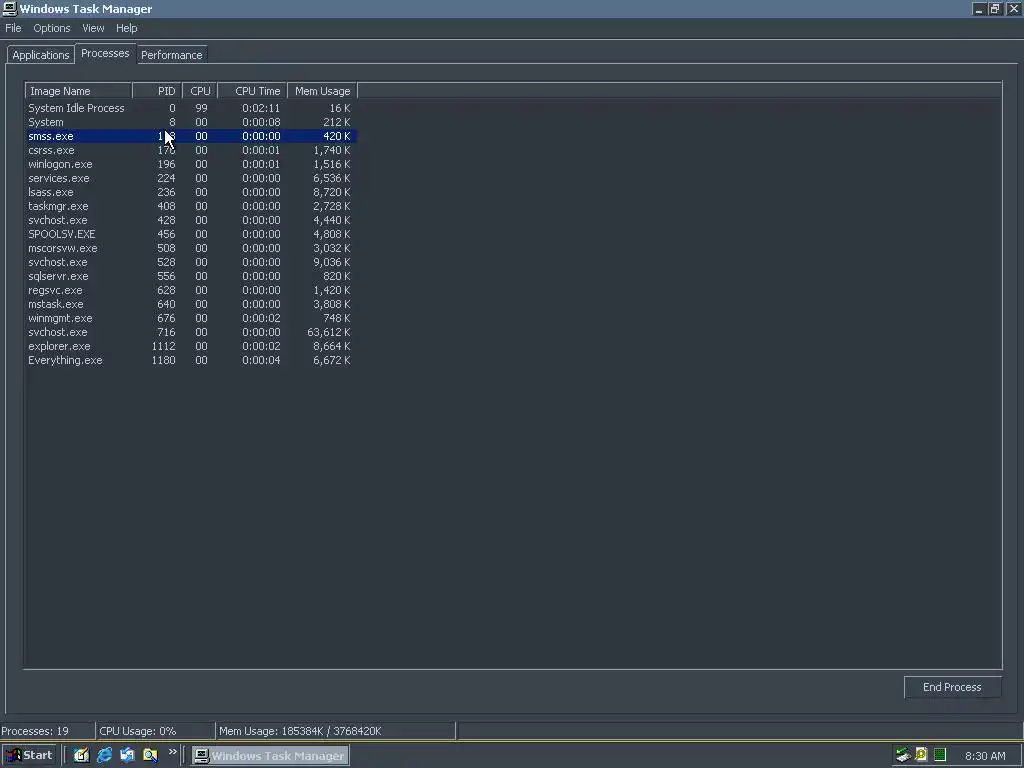
Task: Click the 0:00:04 CPU time for Everything.exe
Action: coord(261,360)
